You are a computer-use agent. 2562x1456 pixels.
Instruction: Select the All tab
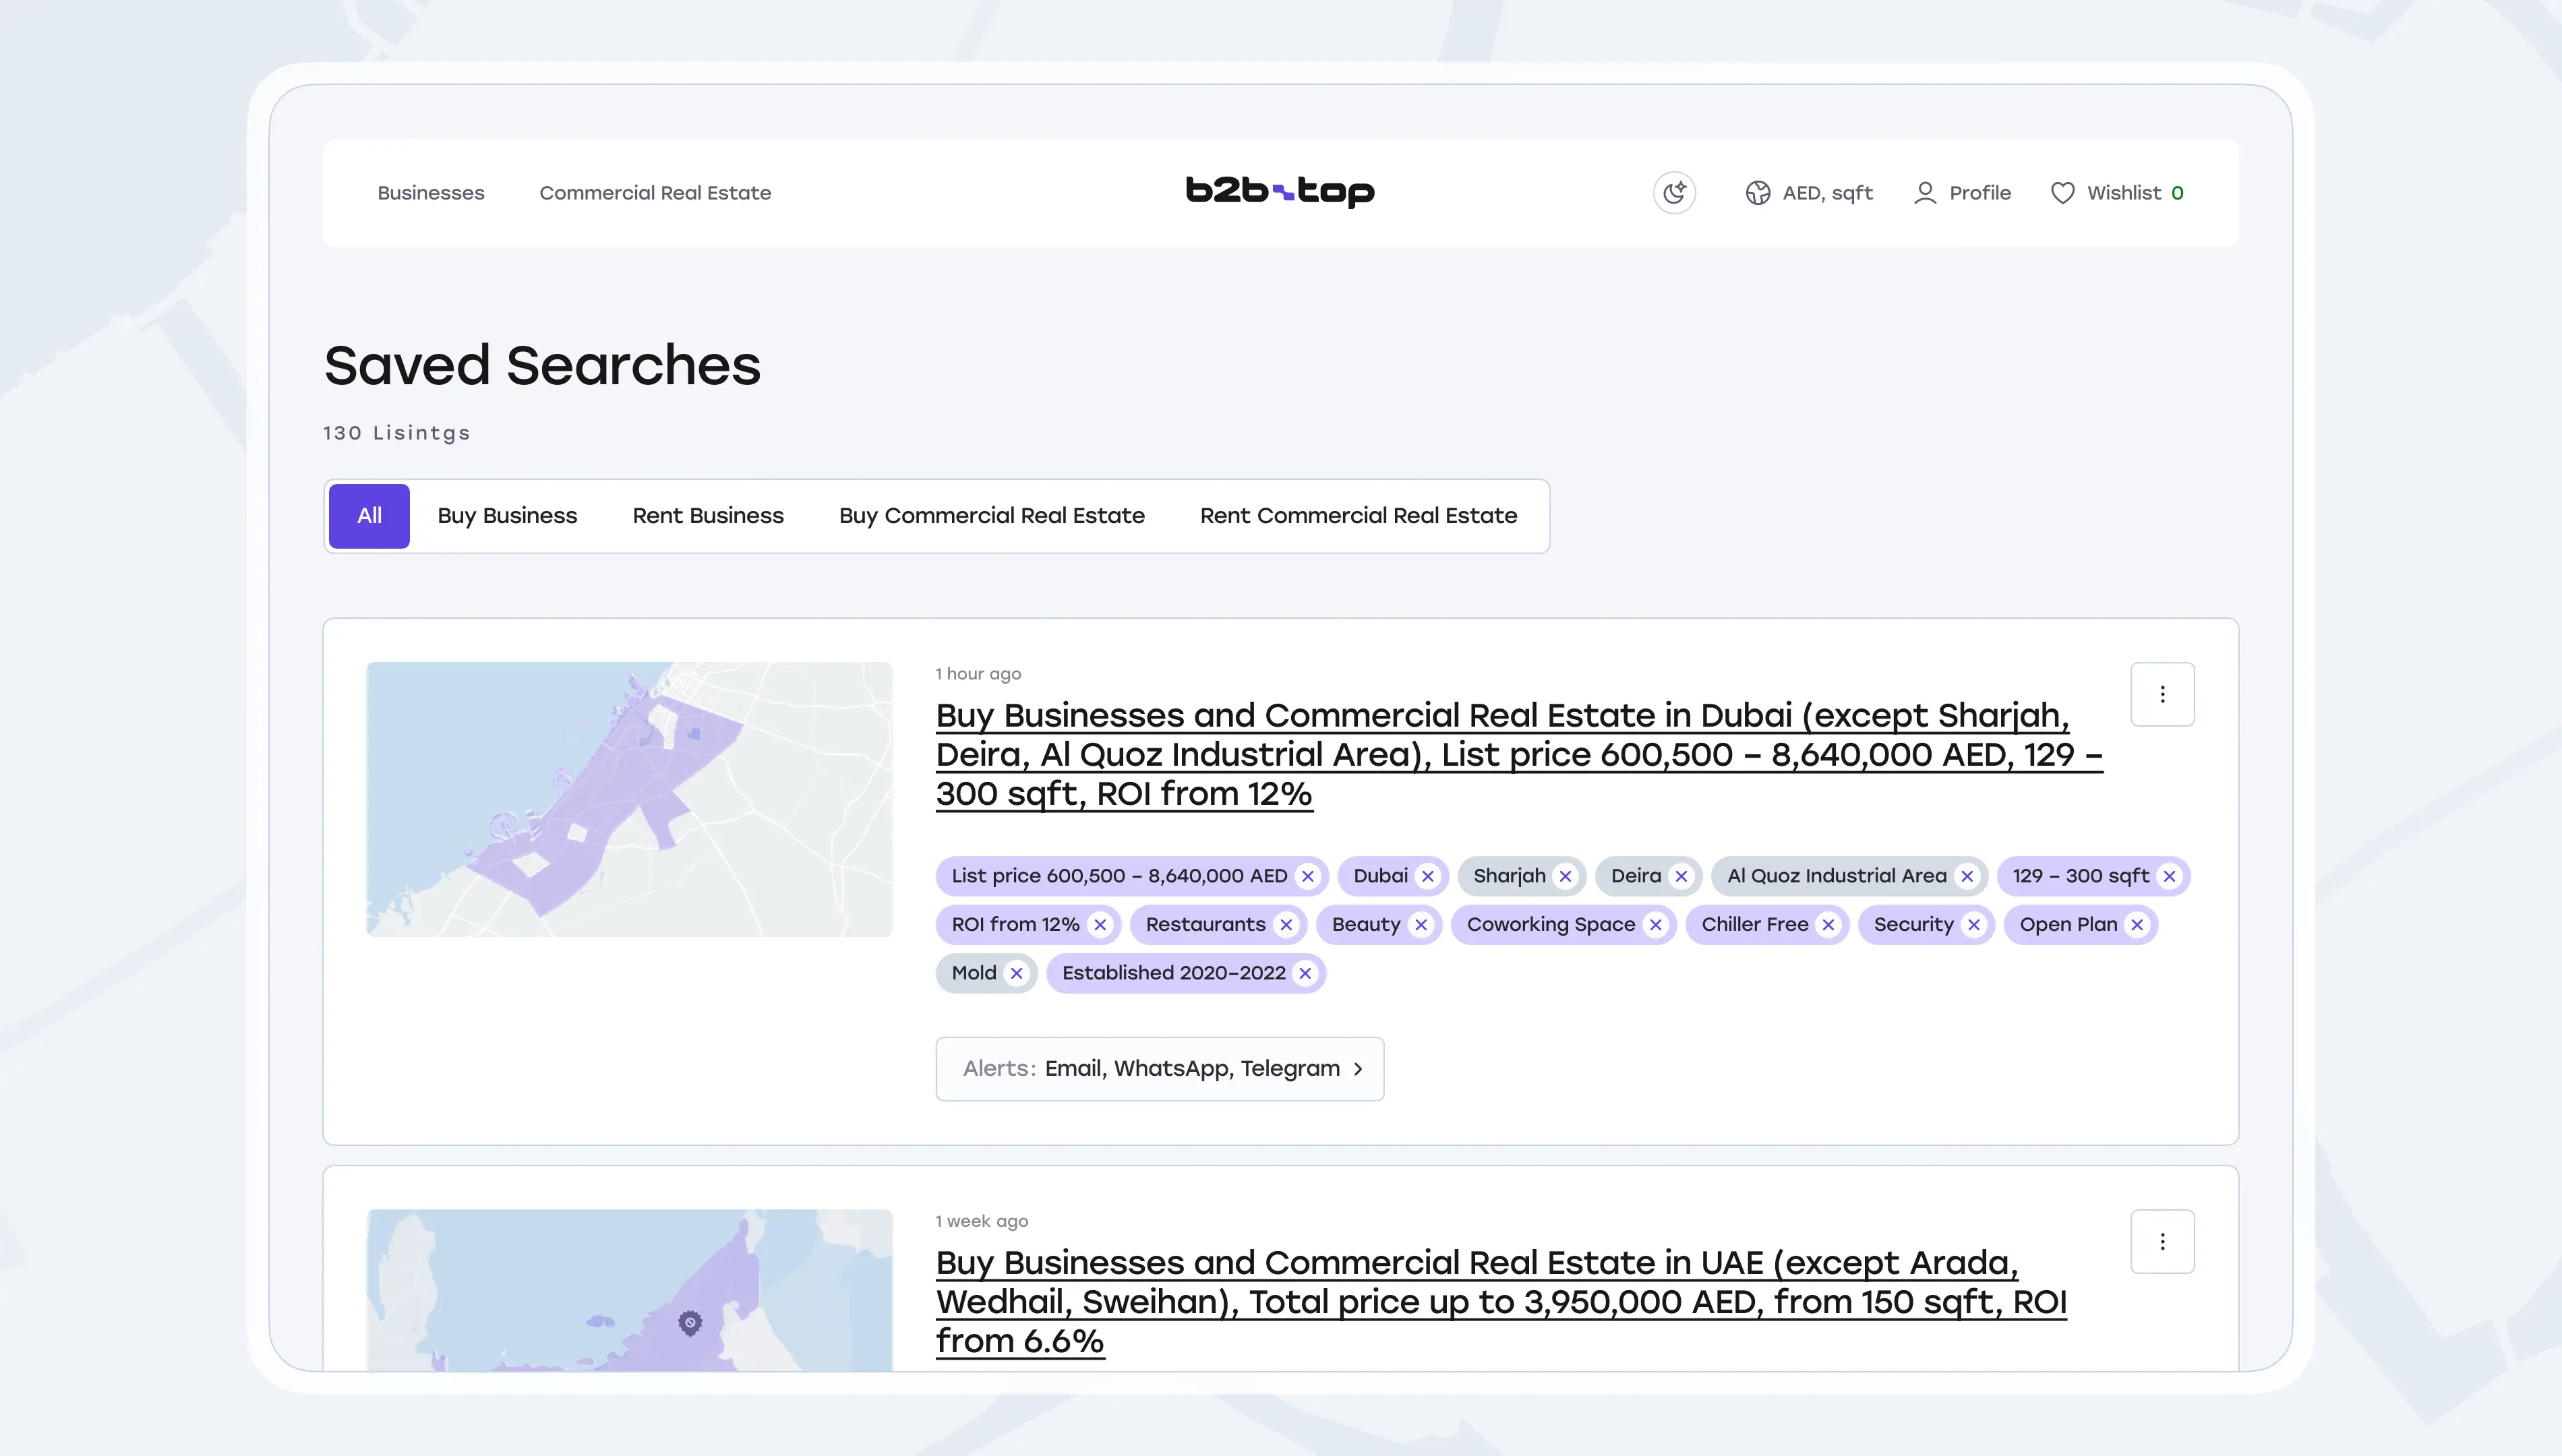point(369,516)
